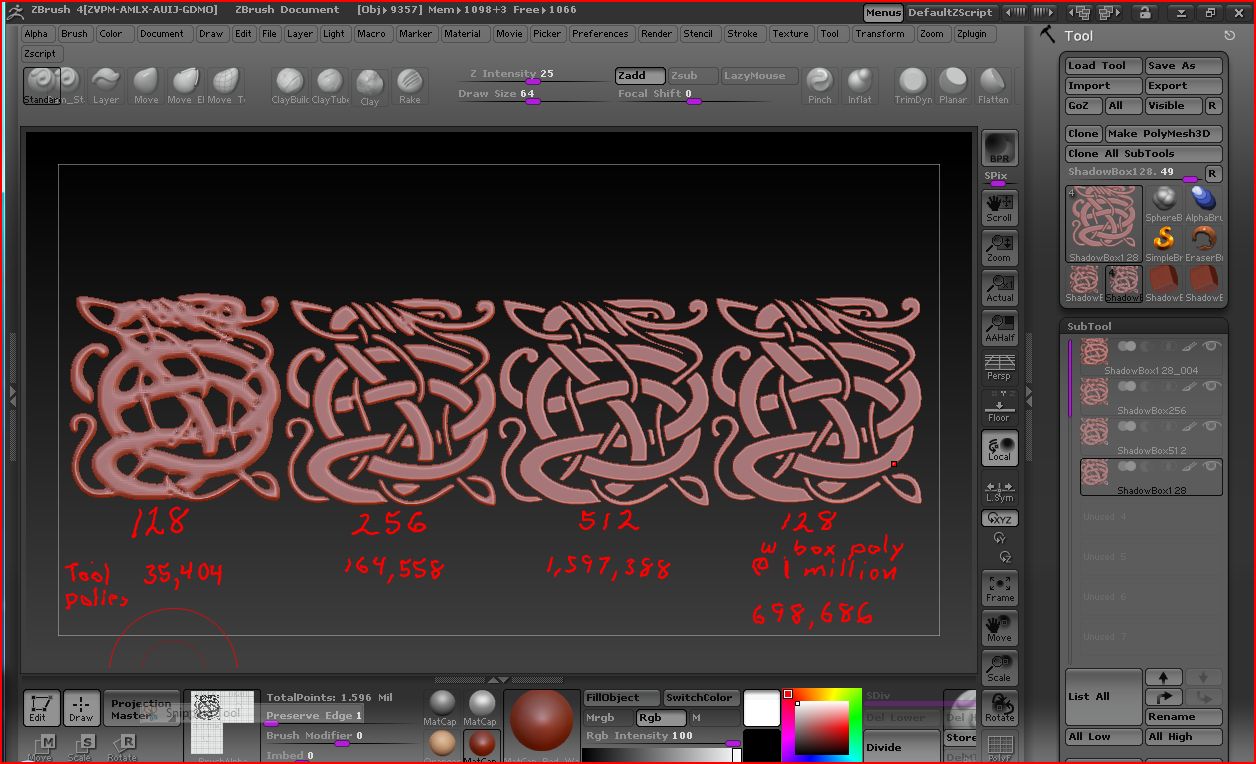Viewport: 1256px width, 764px height.
Task: Open the Stroke menu
Action: [x=742, y=33]
